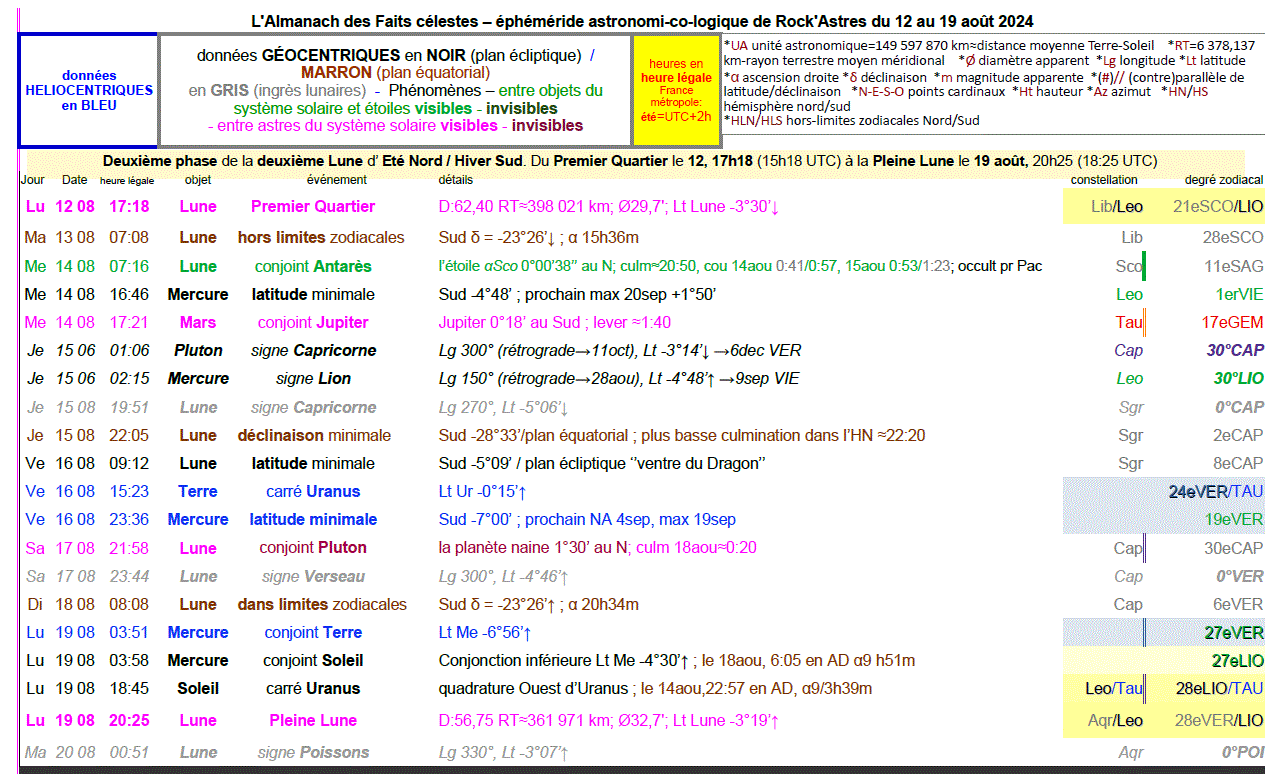
Task: Select 'conjoint Antarès' event
Action: coord(313,266)
